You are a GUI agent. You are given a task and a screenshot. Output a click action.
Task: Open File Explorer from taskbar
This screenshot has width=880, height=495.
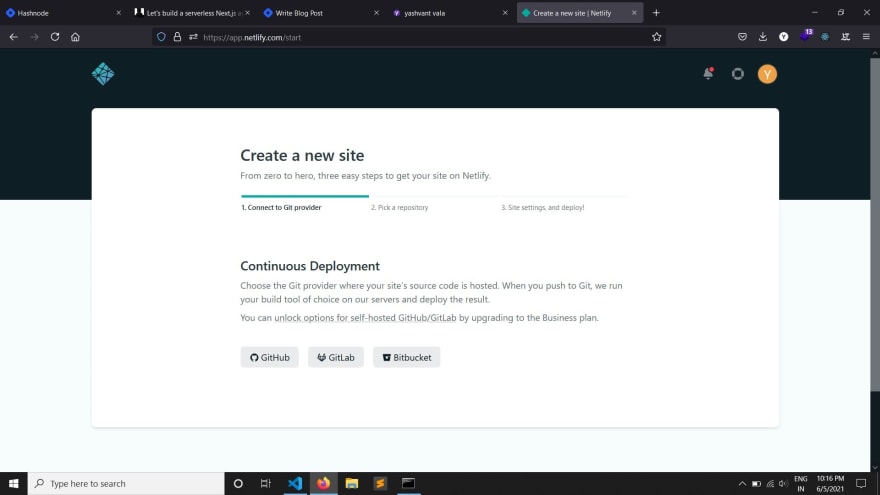[352, 483]
